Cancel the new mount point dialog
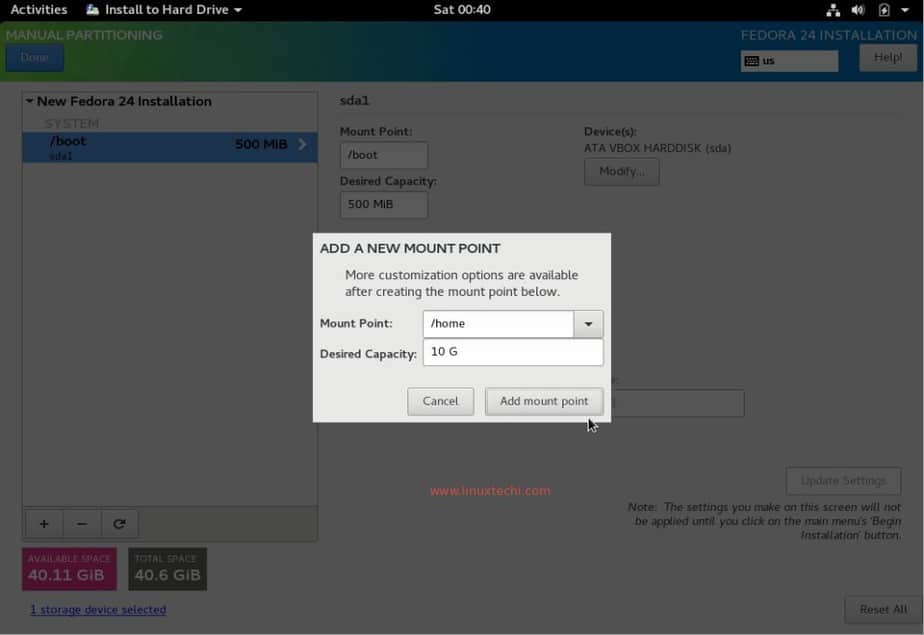Image resolution: width=924 pixels, height=635 pixels. [x=440, y=401]
